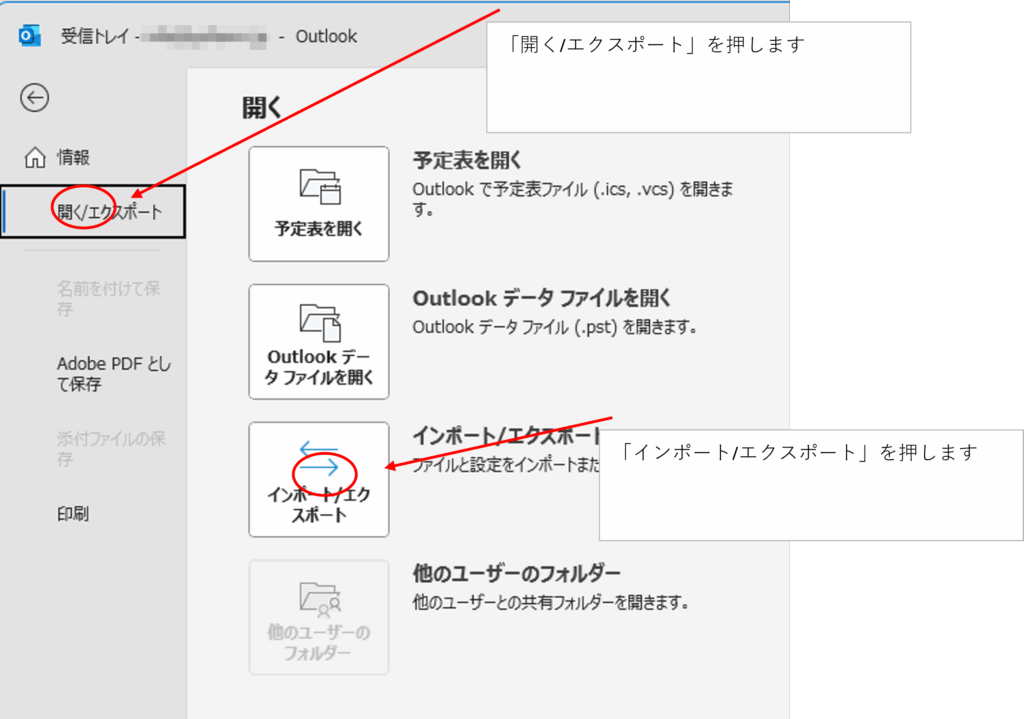Click the Outlook データ ファイルを開く bold heading

(x=541, y=298)
